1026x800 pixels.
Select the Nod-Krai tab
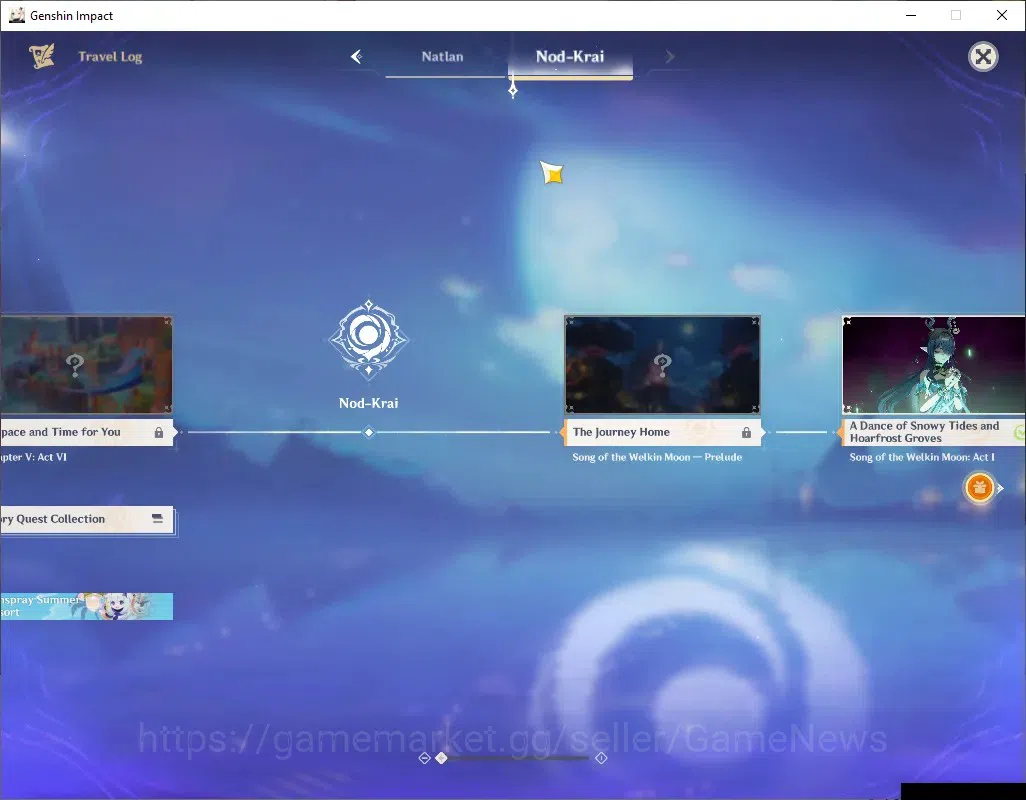pyautogui.click(x=570, y=57)
